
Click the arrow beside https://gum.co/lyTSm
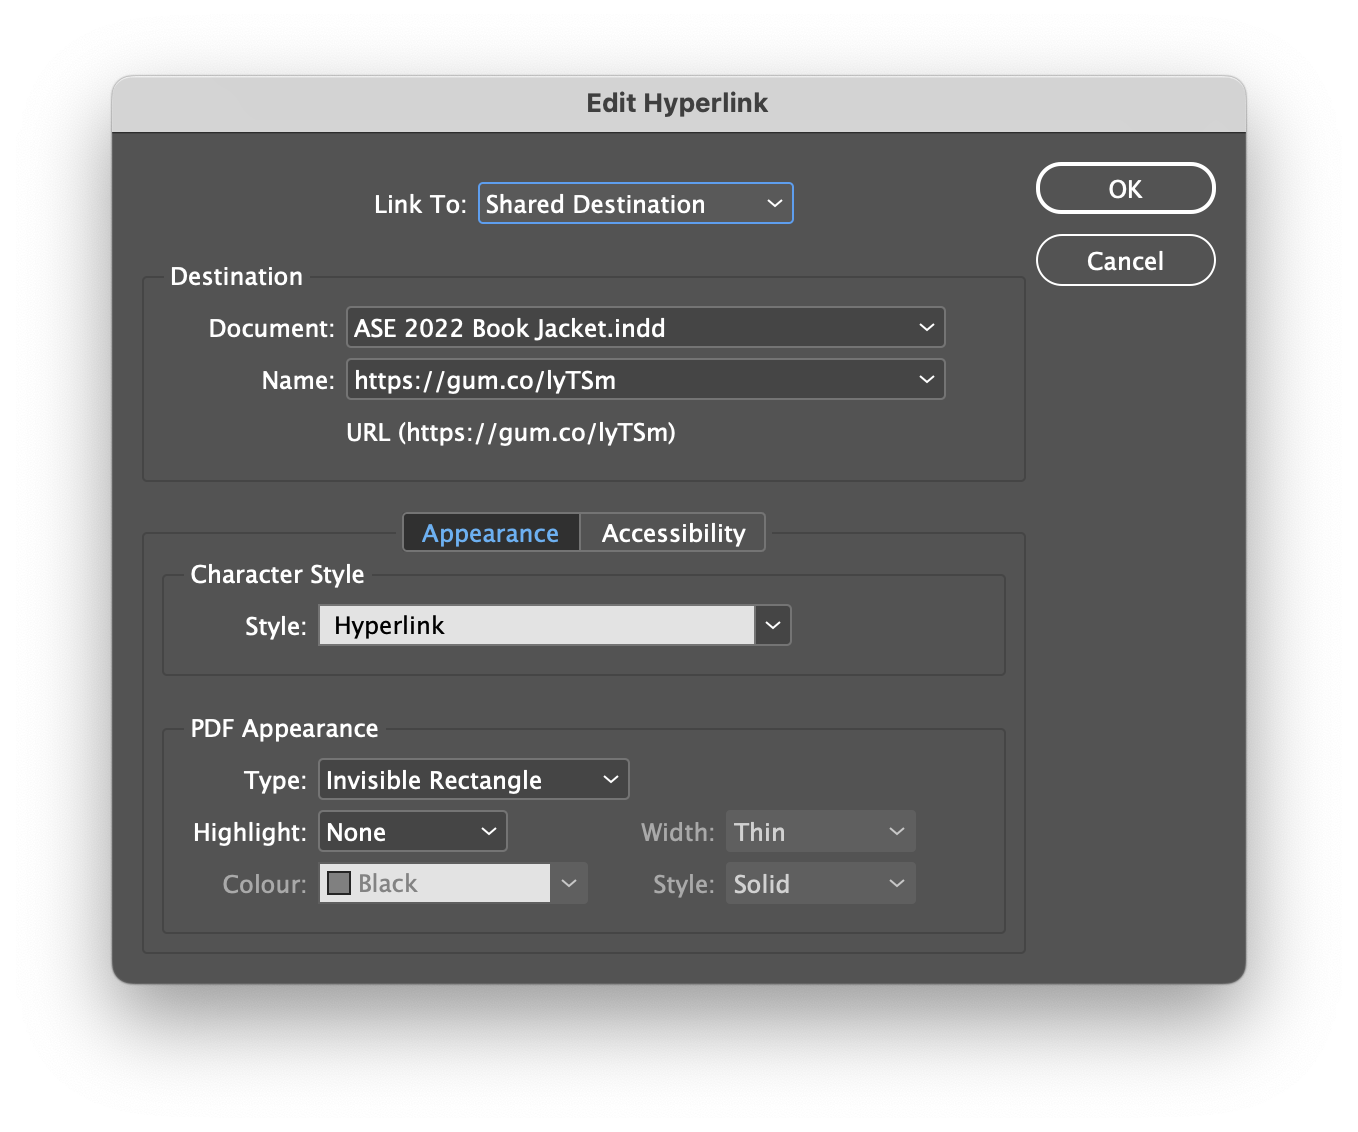tap(925, 379)
